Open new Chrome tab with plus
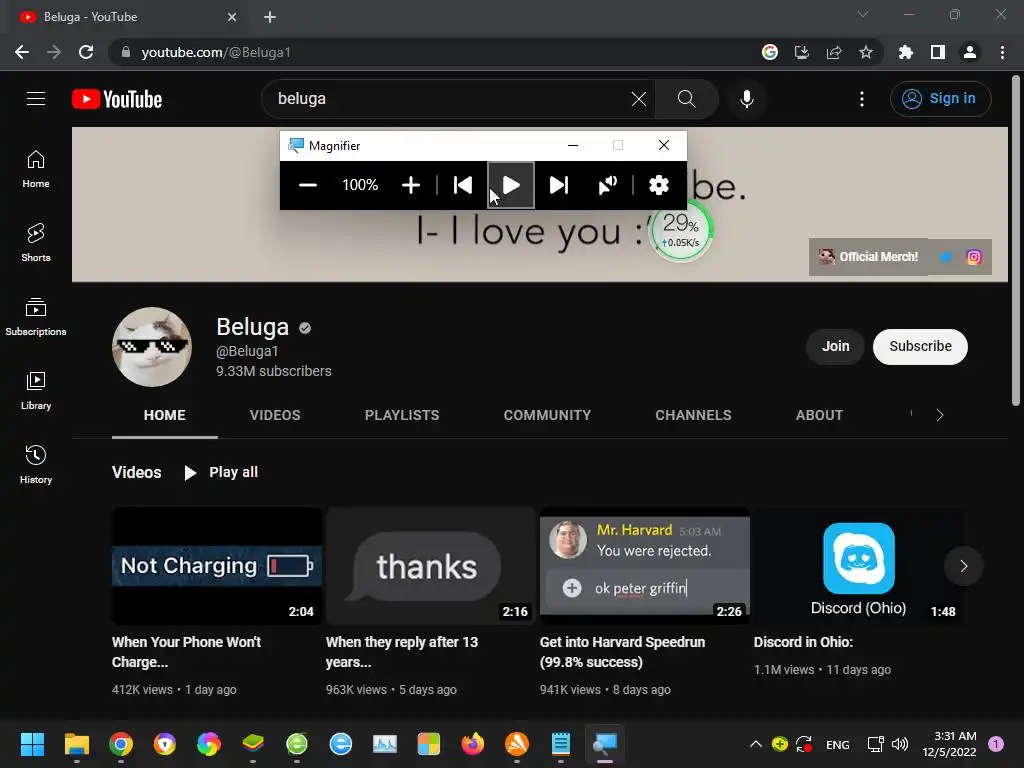Image resolution: width=1024 pixels, height=768 pixels. click(270, 17)
